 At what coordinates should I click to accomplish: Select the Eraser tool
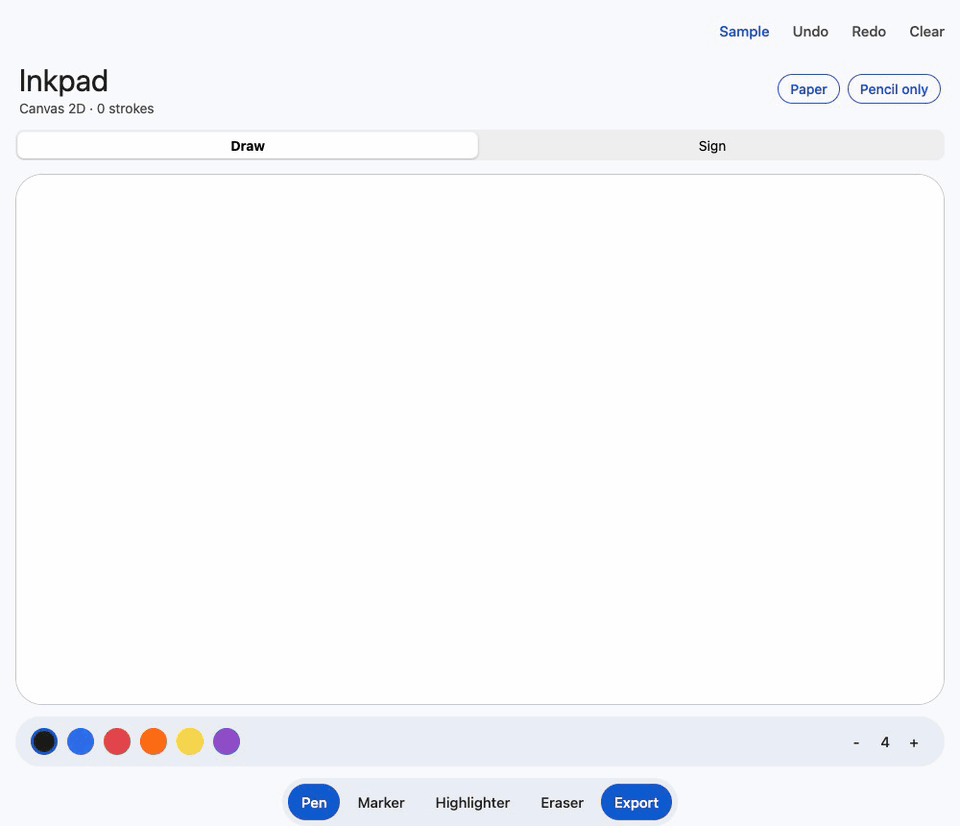[x=561, y=802]
